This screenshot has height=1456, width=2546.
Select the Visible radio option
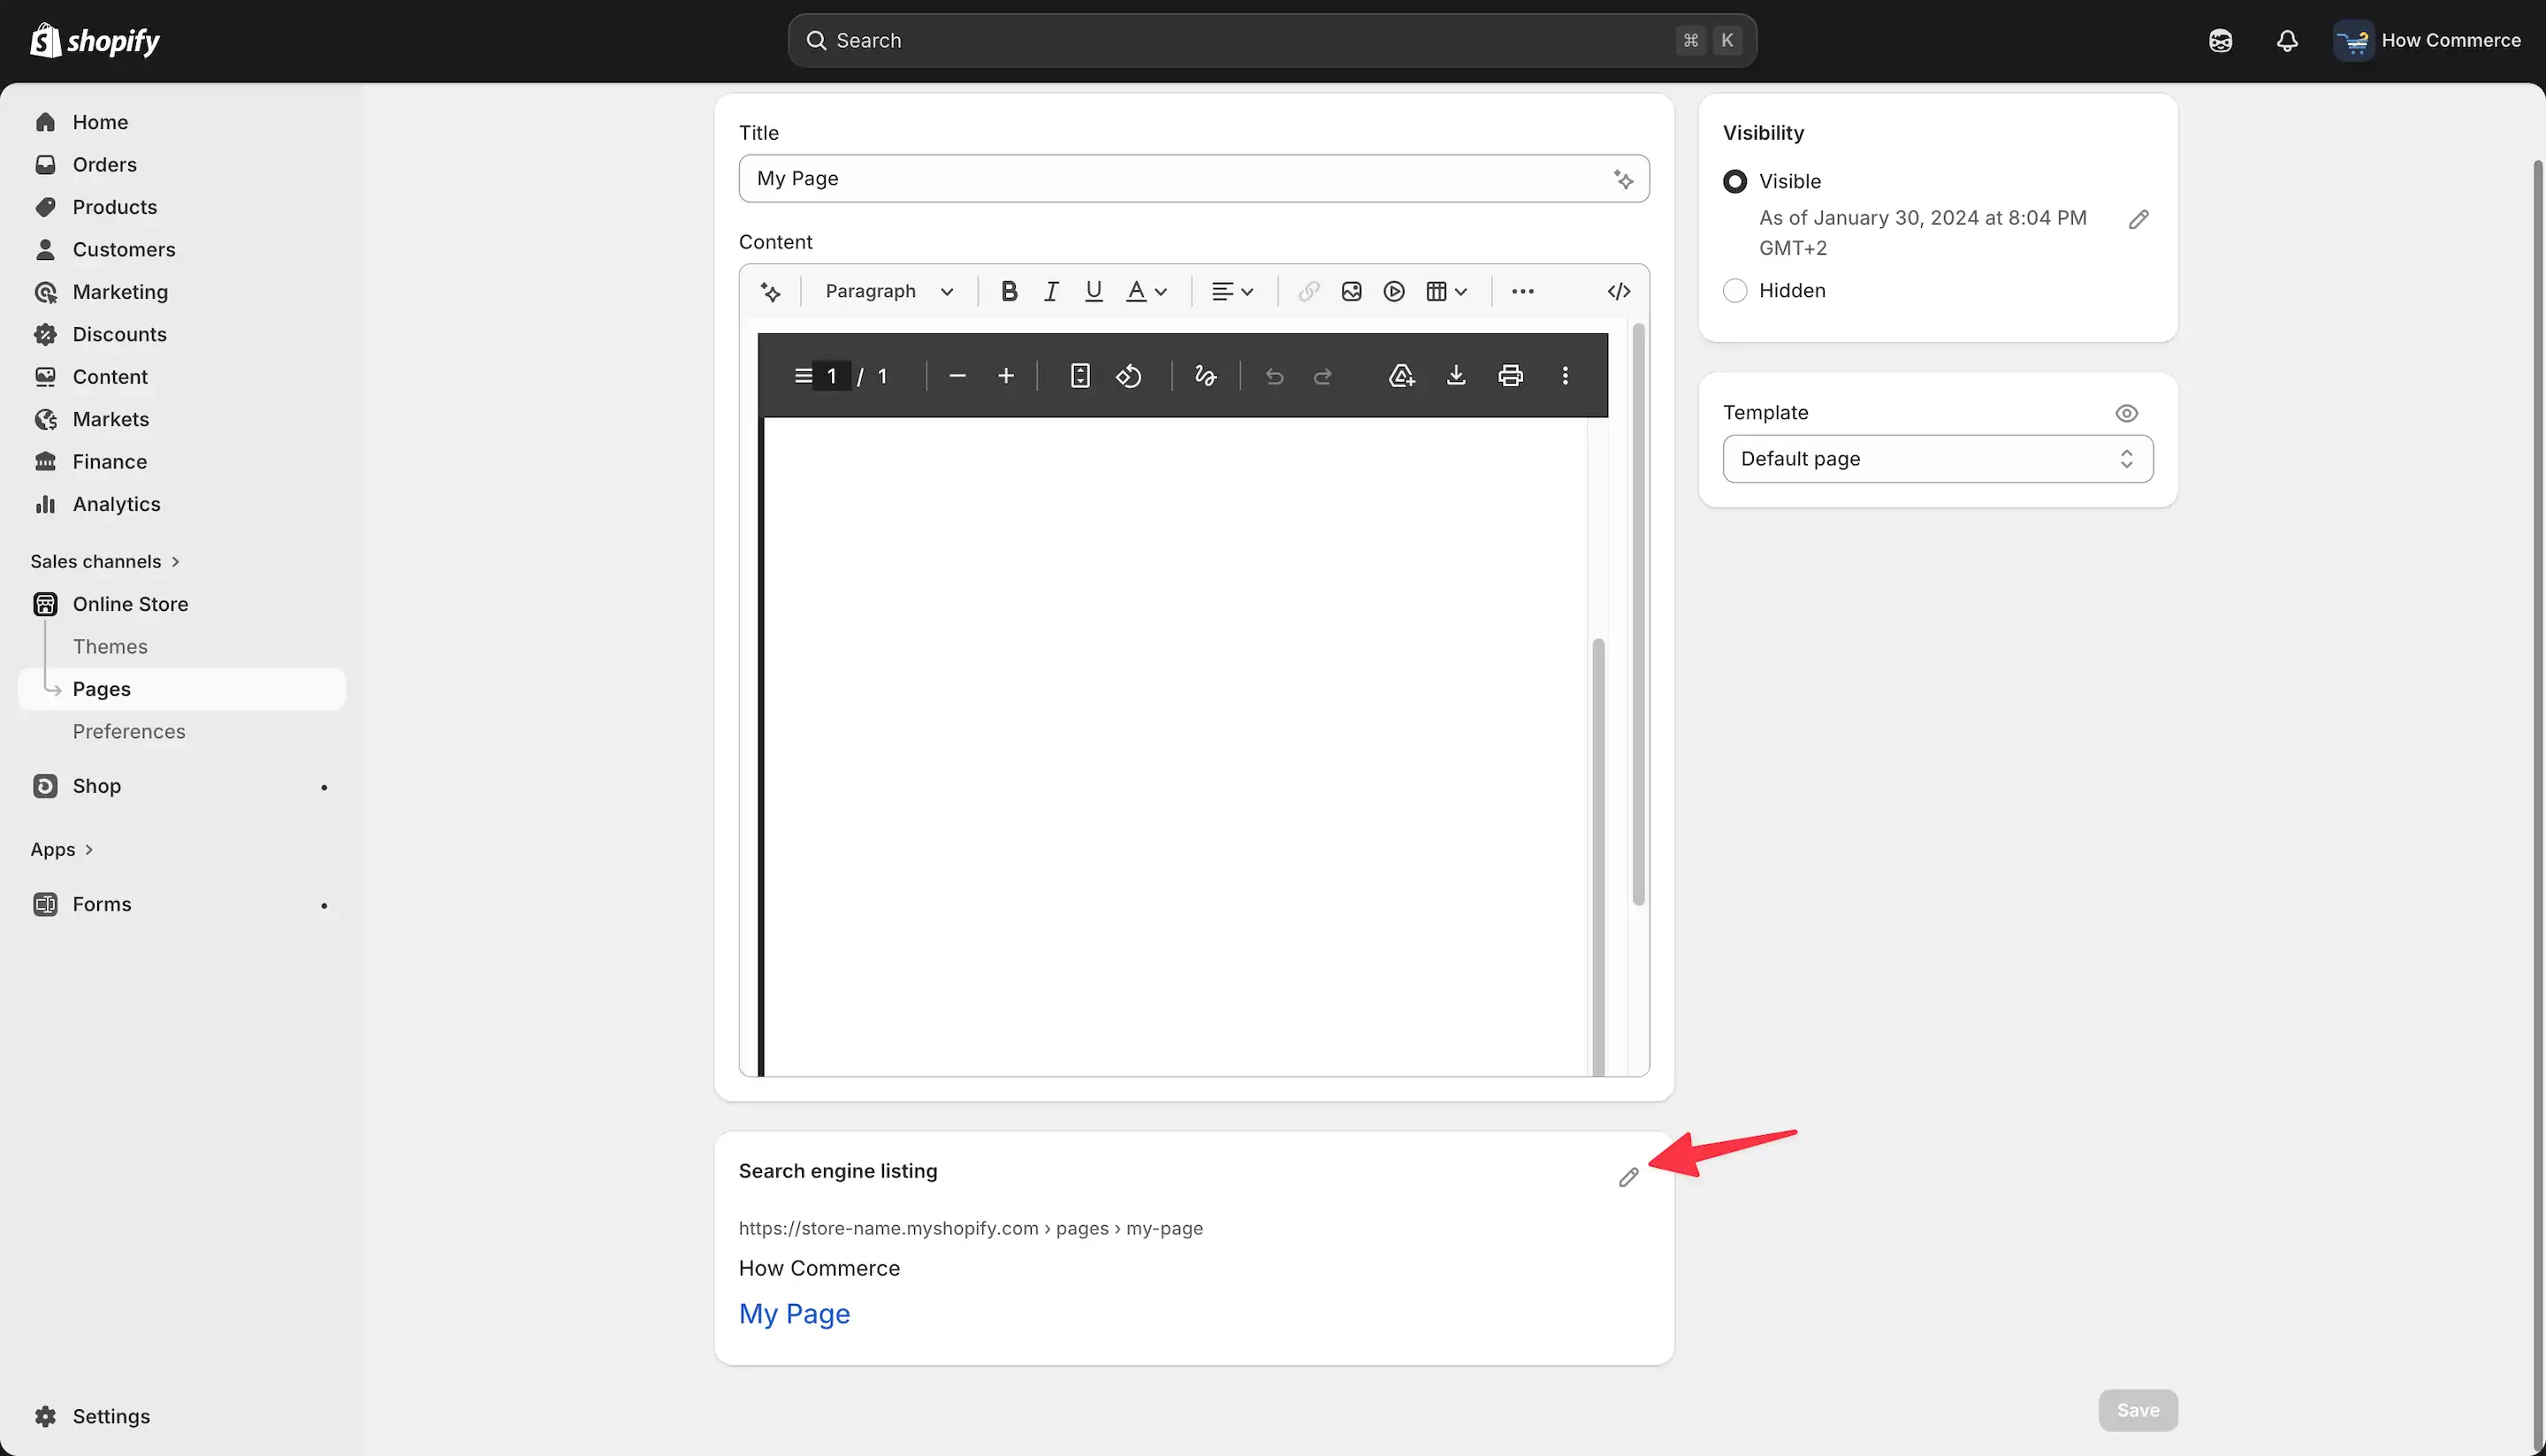[1735, 182]
